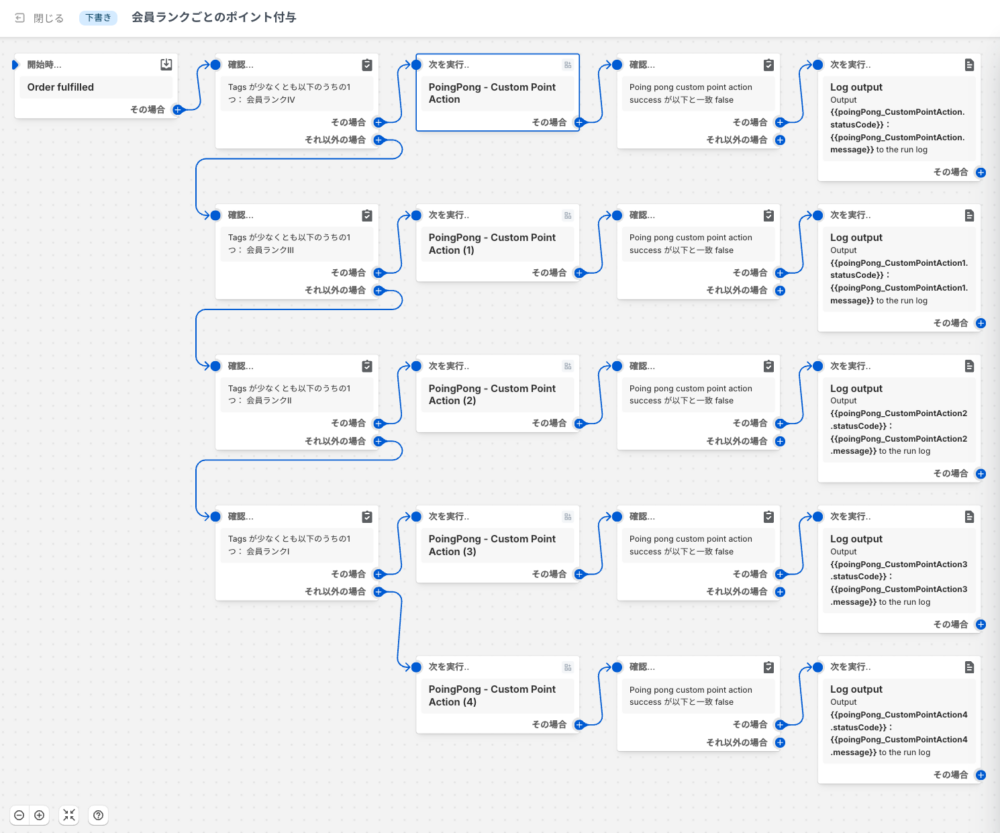The image size is (1000, 833).
Task: Click app icon on Custom Point Action (2)
Action: pyautogui.click(x=568, y=366)
